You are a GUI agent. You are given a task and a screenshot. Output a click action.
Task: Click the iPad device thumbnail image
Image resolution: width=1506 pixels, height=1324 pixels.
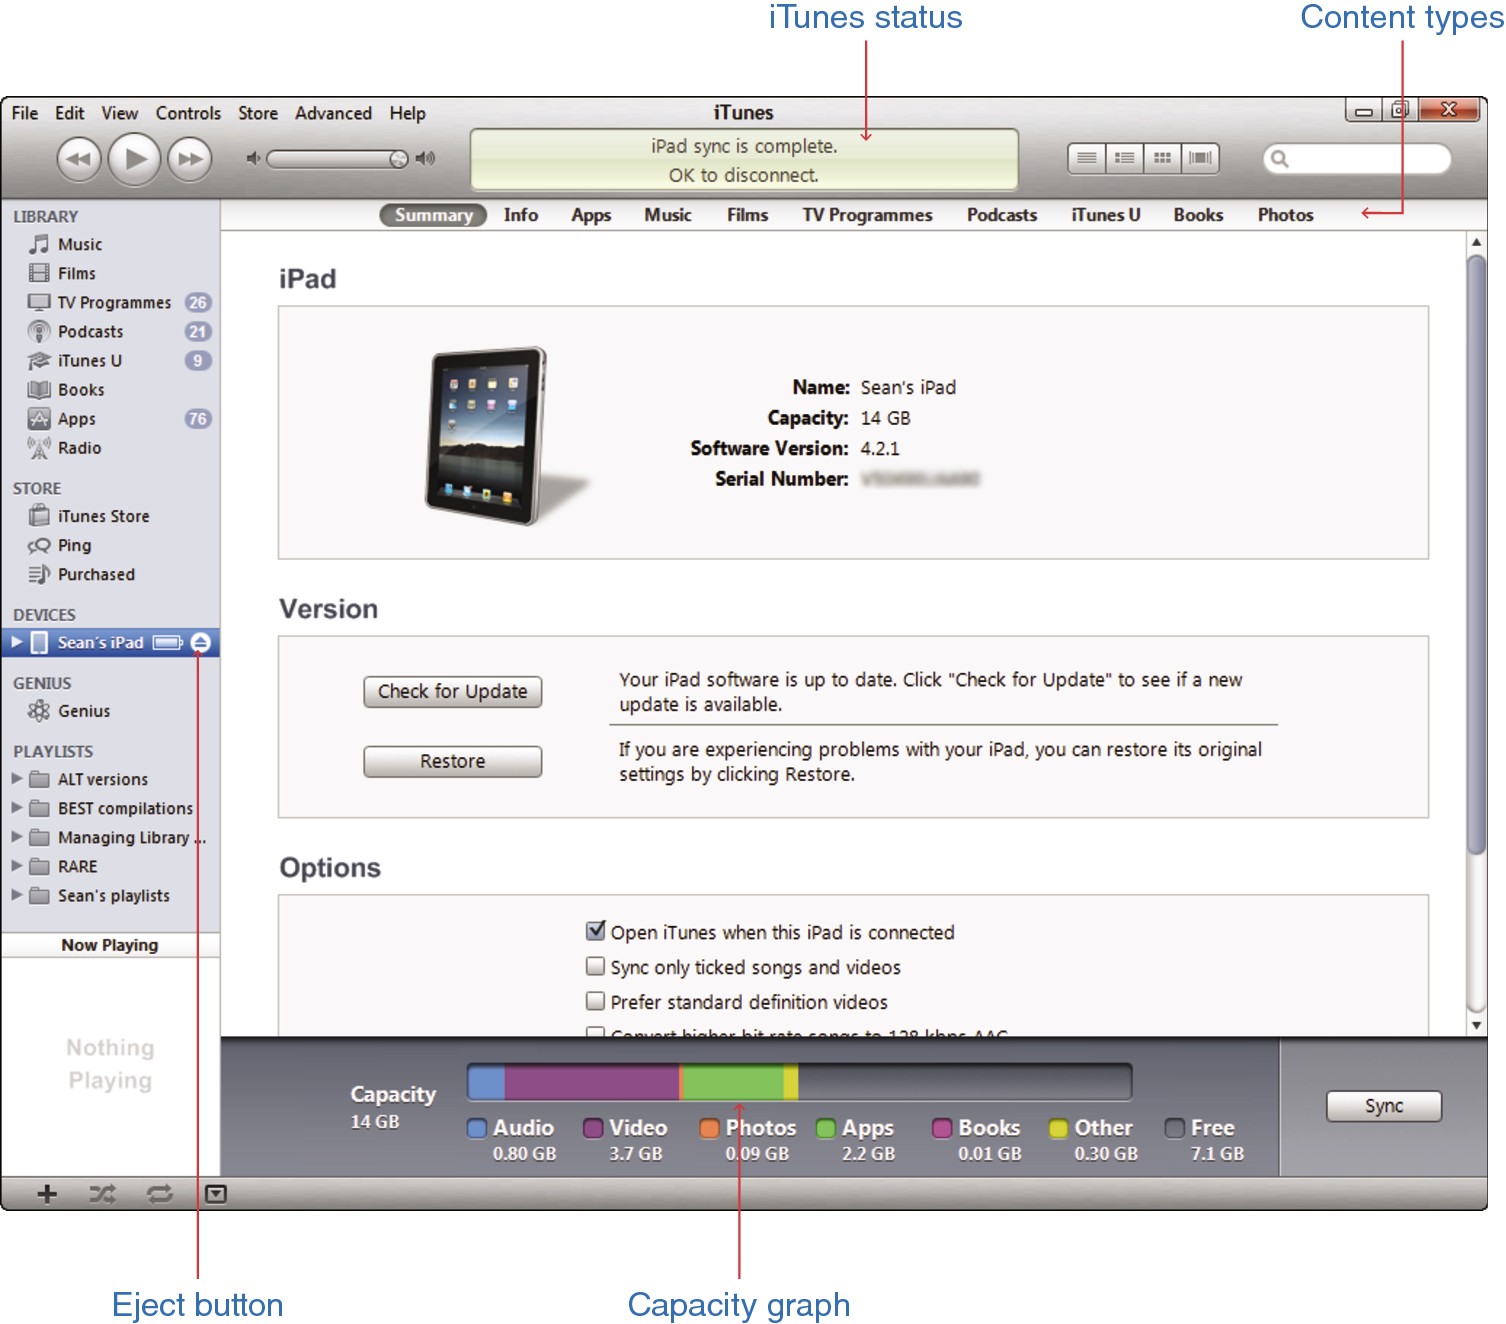488,434
